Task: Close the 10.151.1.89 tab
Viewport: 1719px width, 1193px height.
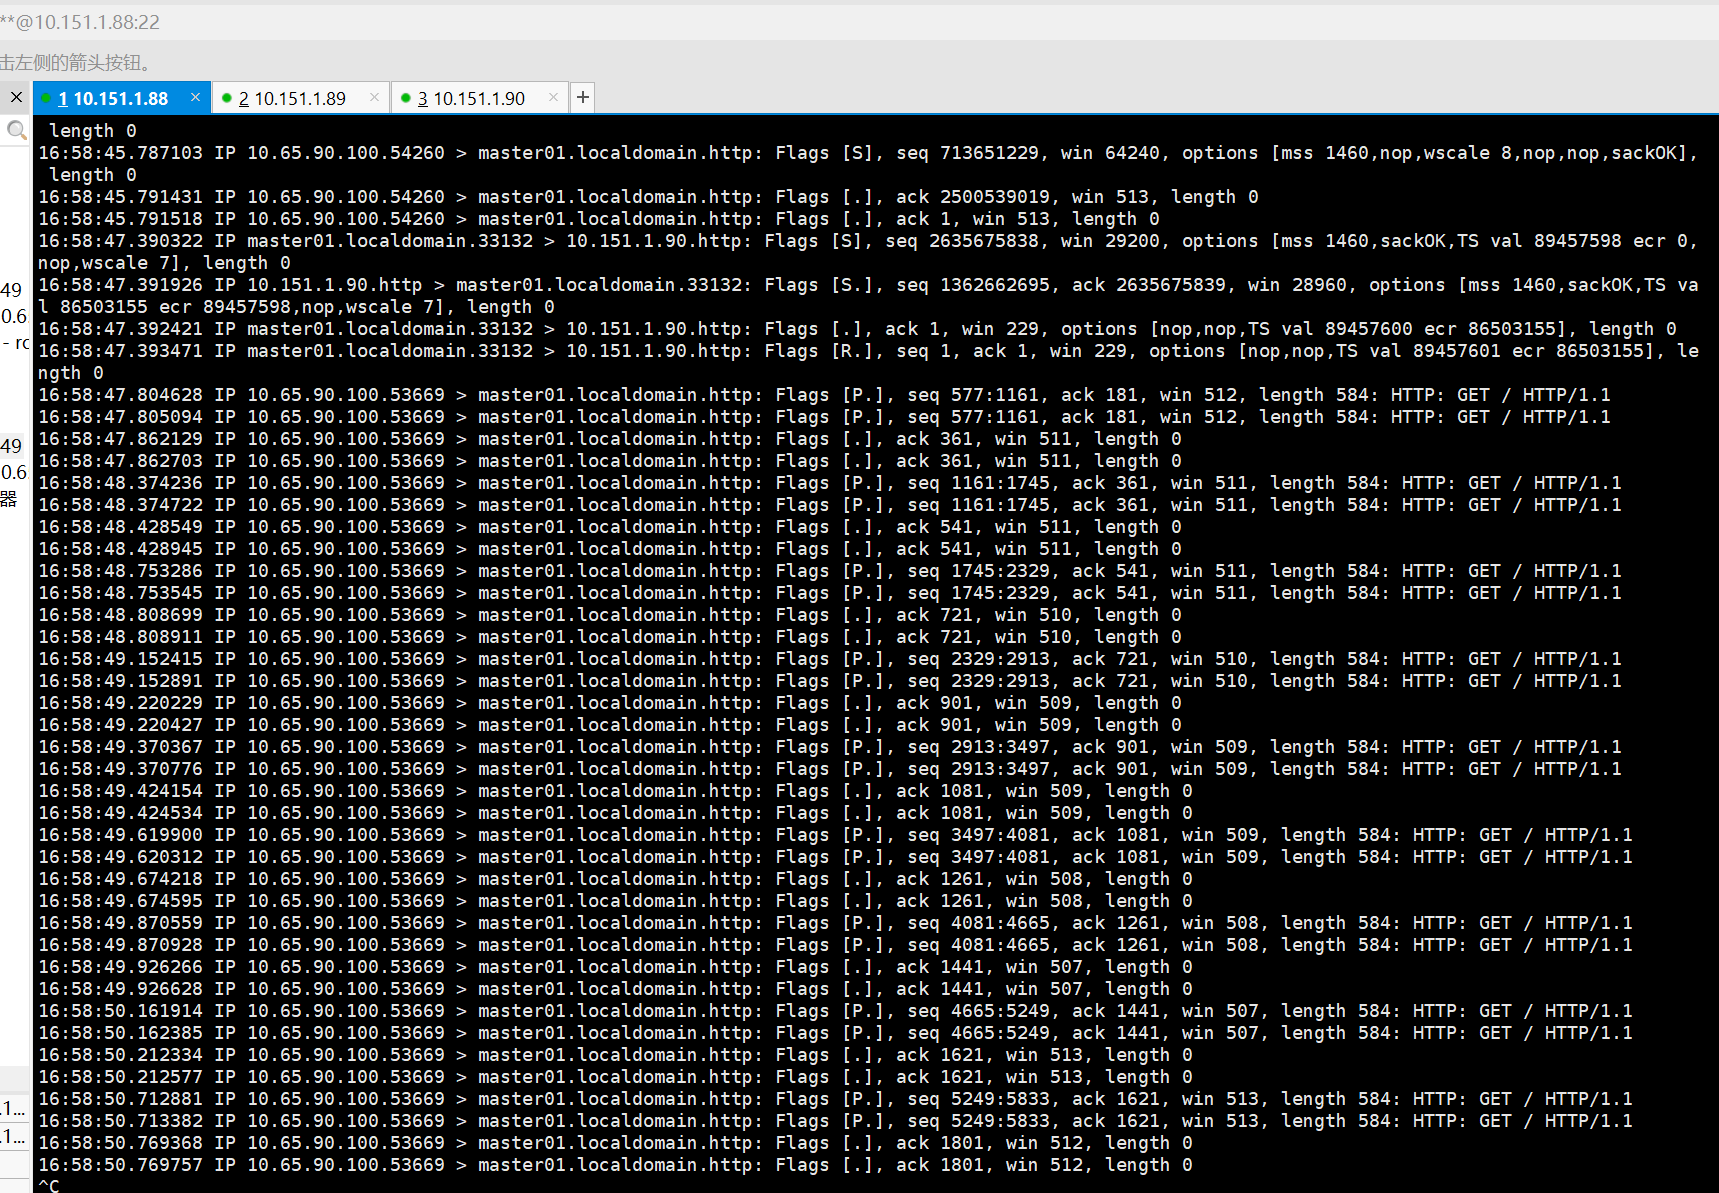Action: (374, 97)
